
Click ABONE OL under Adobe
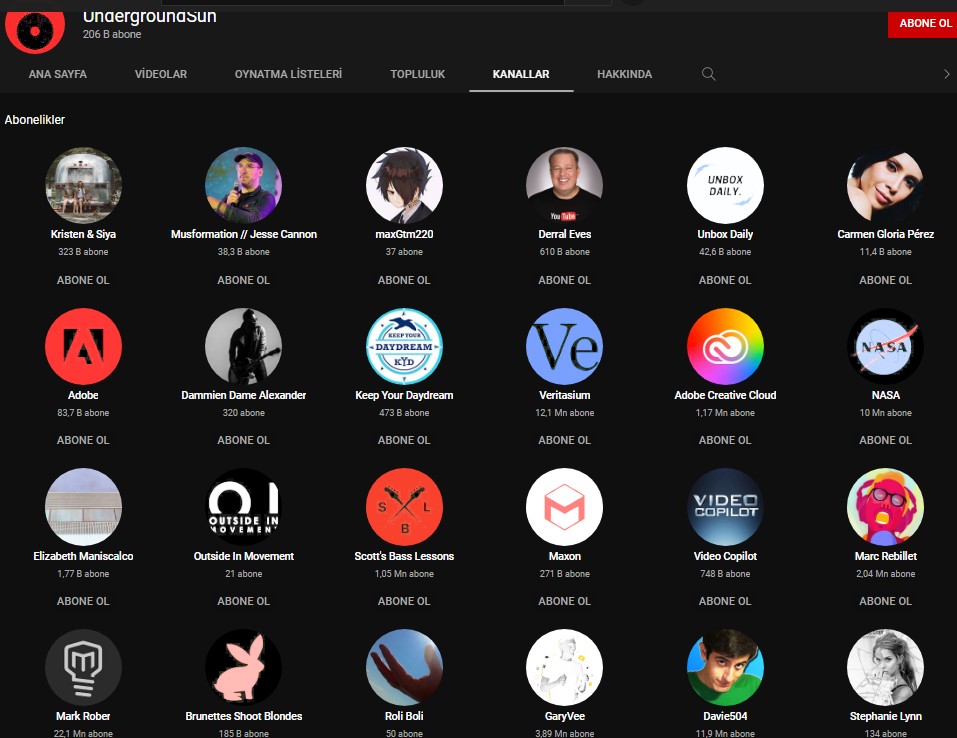(84, 440)
